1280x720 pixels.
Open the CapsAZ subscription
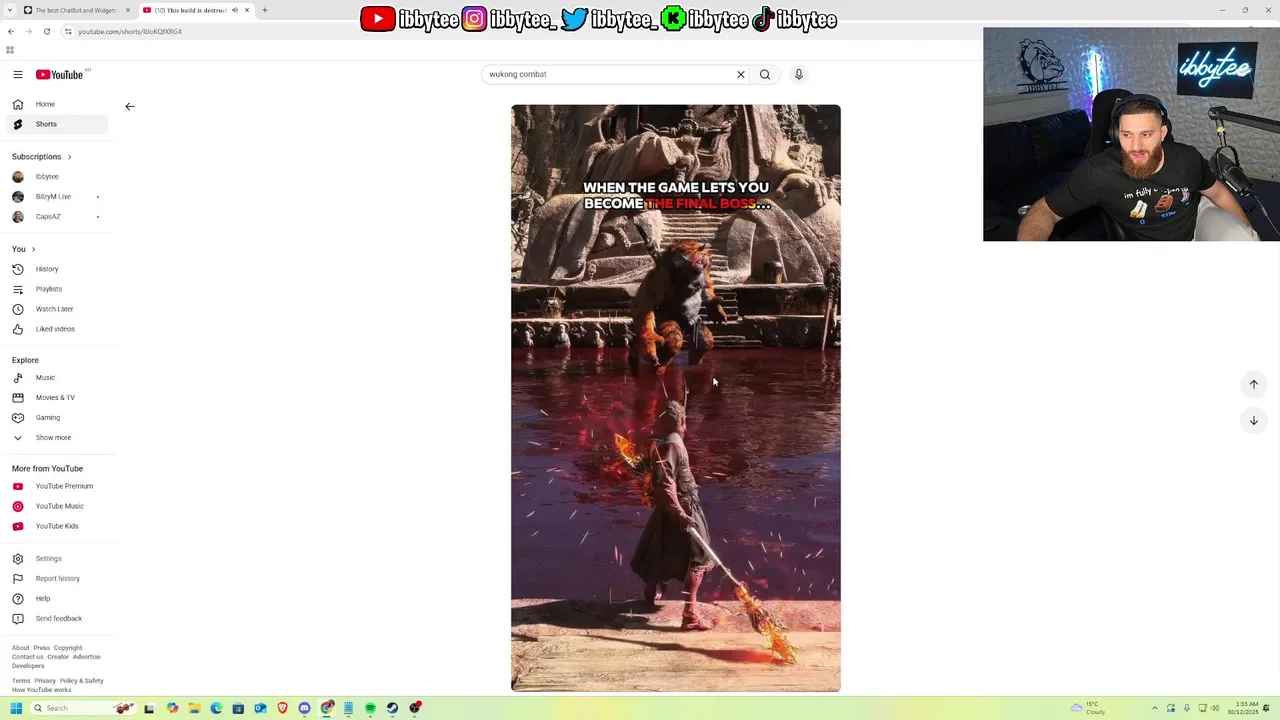pyautogui.click(x=57, y=217)
